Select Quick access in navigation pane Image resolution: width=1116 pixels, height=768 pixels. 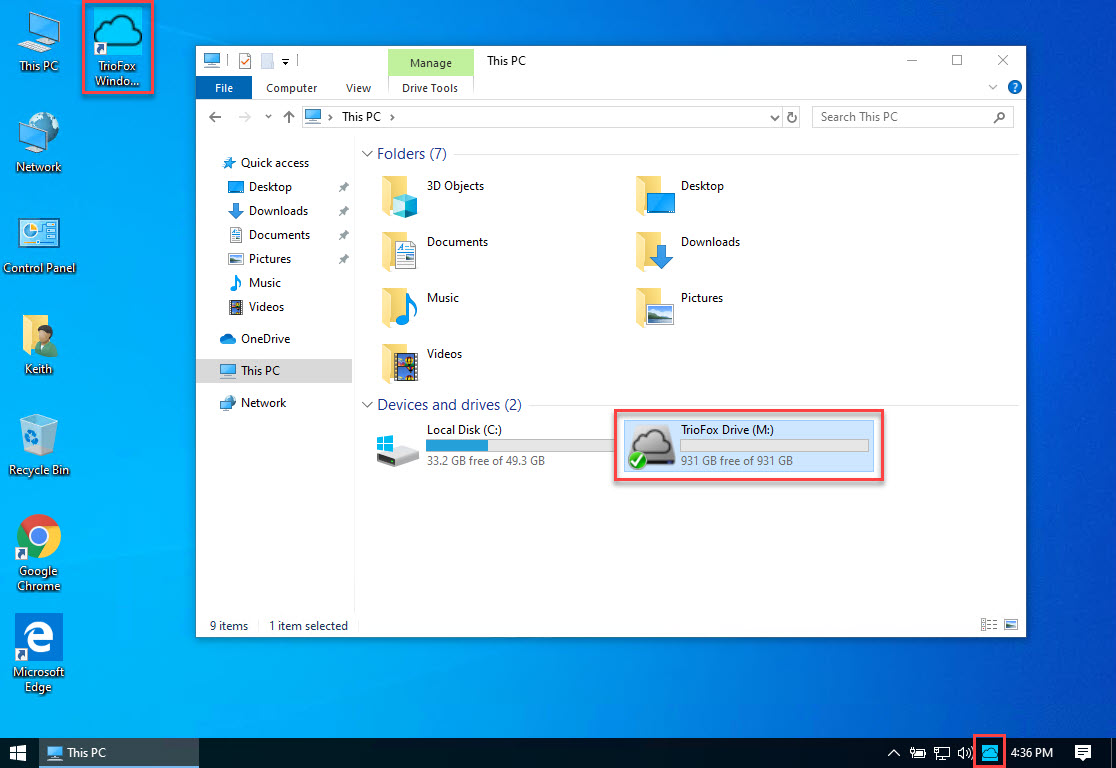(274, 162)
